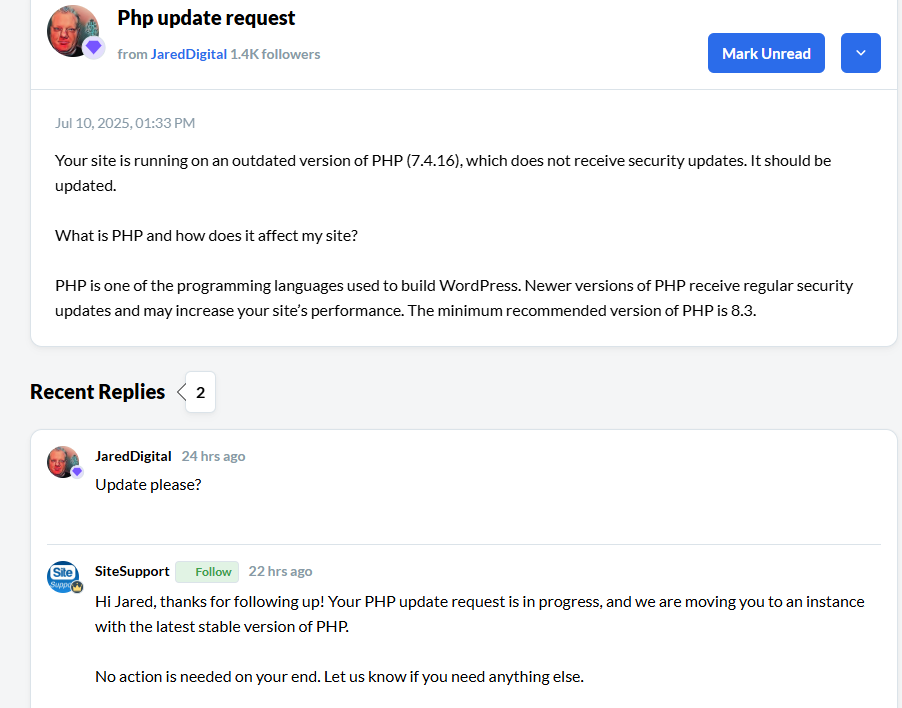Click the '22 hrs ago' reply timestamp
The height and width of the screenshot is (708, 902).
280,571
